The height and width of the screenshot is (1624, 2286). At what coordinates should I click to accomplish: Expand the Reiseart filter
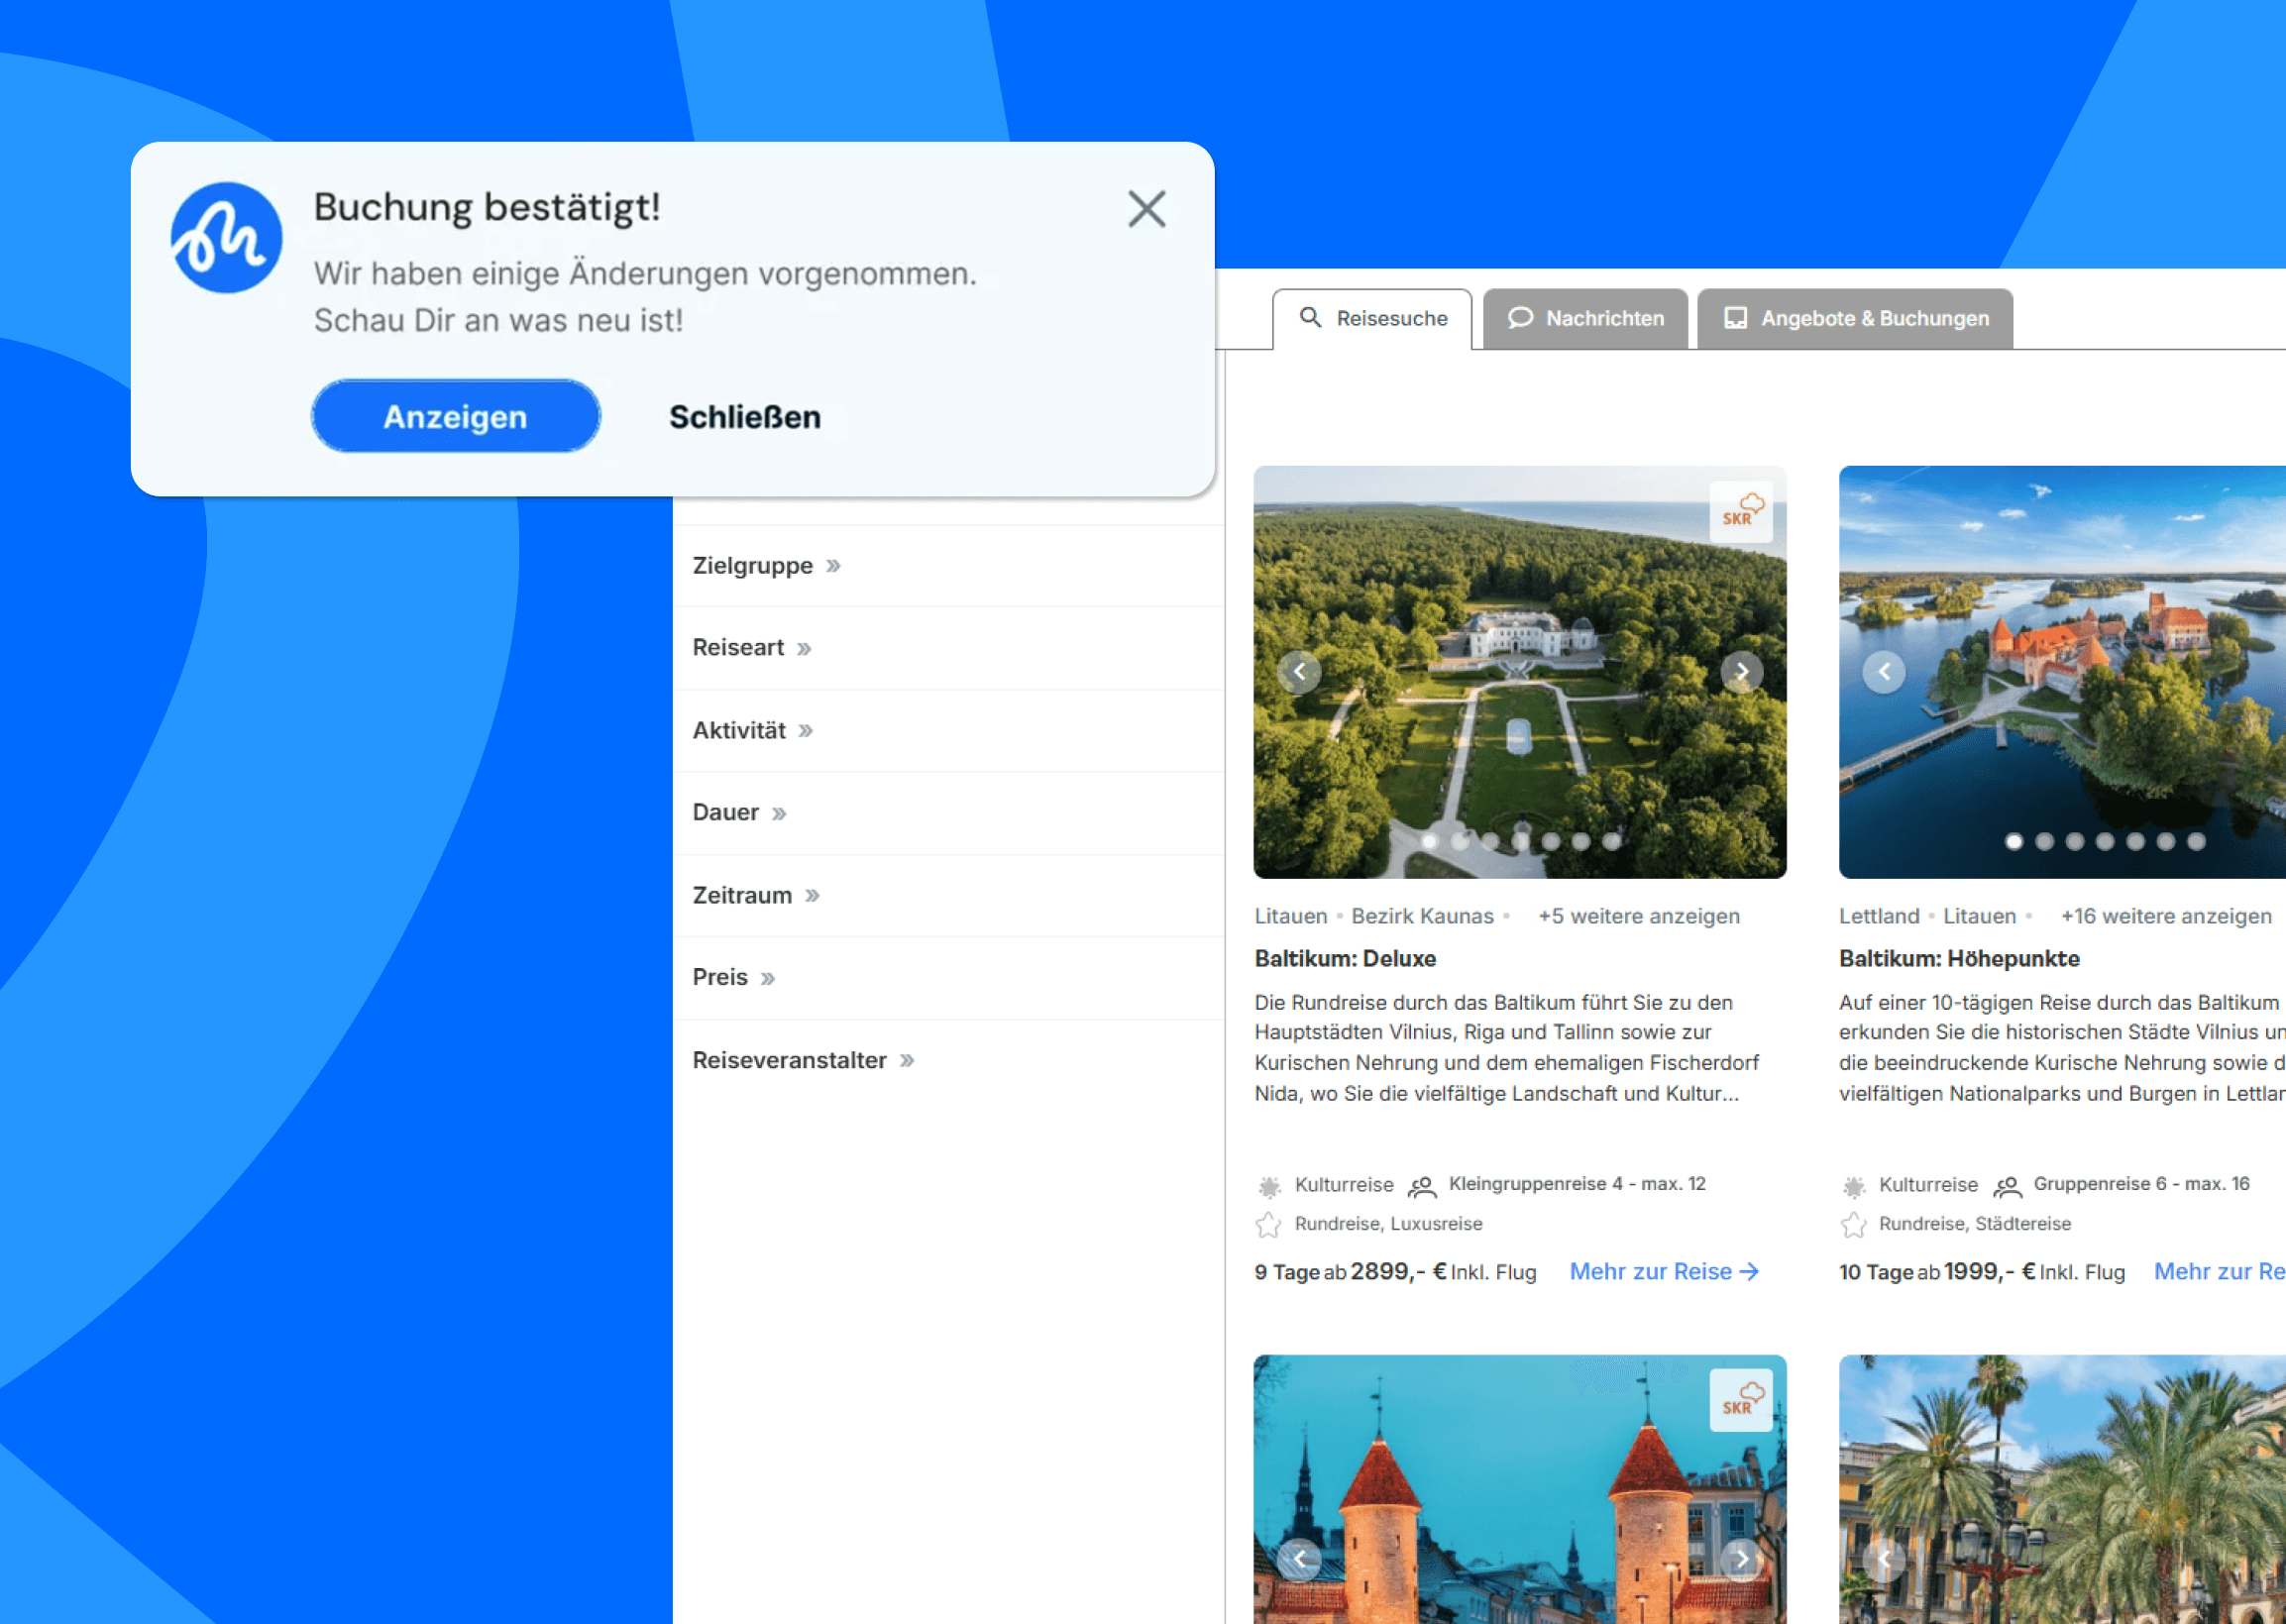click(x=948, y=648)
